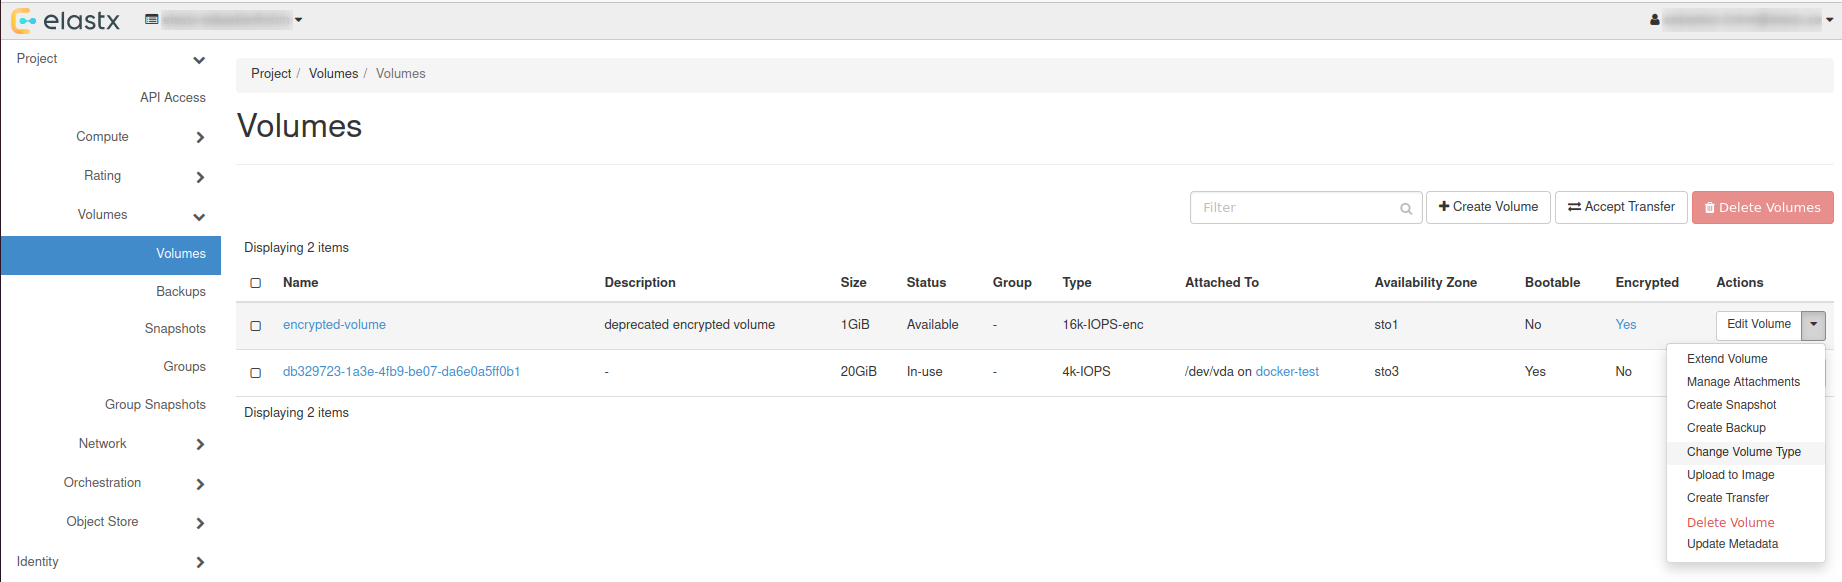Collapse the Project sidebar section
Viewport: 1842px width, 582px height.
[110, 59]
